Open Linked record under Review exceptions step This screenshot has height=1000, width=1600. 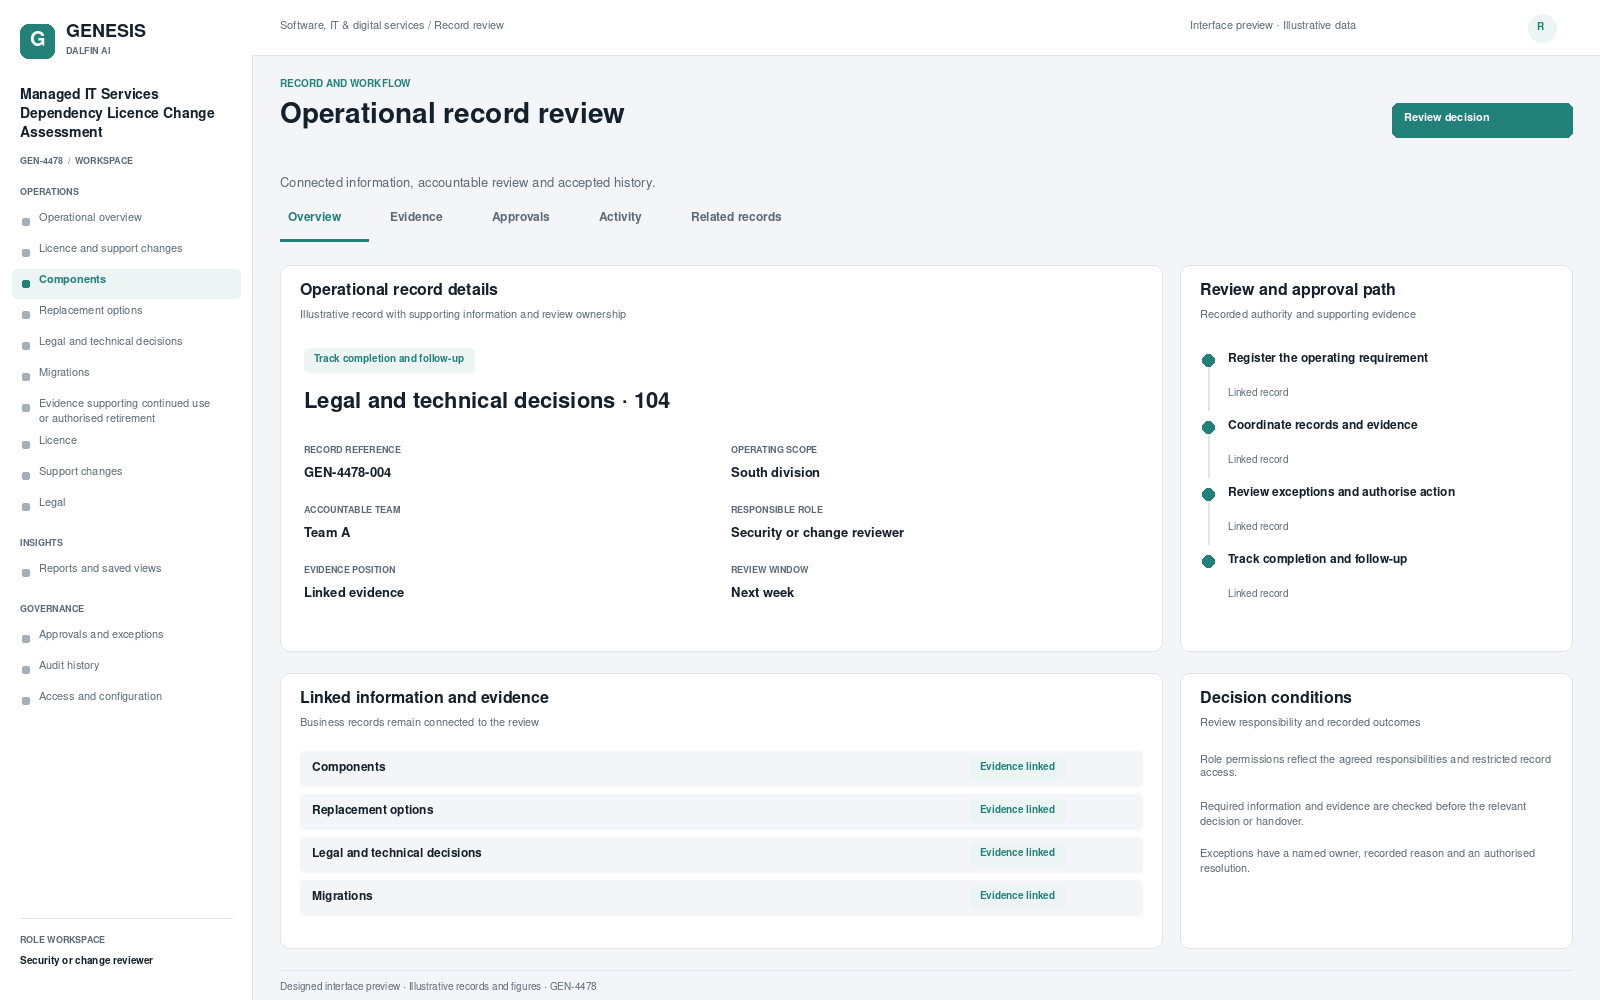pyautogui.click(x=1258, y=527)
